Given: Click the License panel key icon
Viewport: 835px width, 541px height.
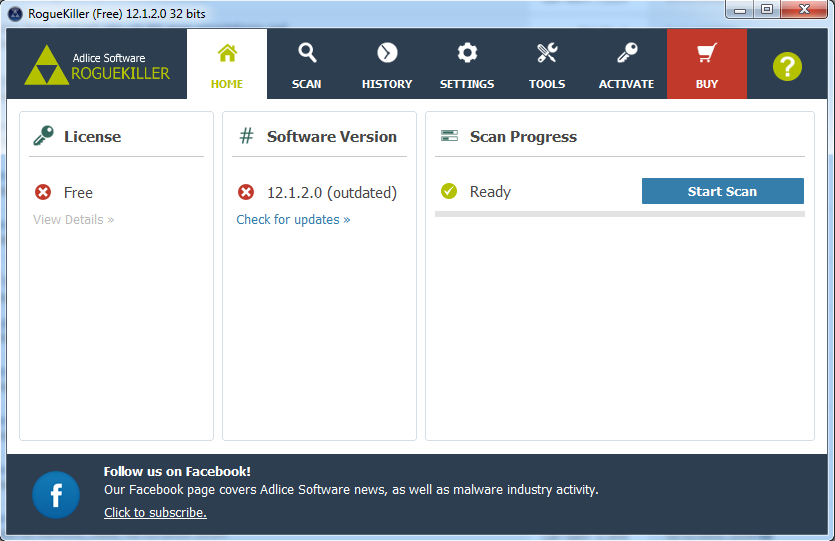Looking at the screenshot, I should [43, 136].
